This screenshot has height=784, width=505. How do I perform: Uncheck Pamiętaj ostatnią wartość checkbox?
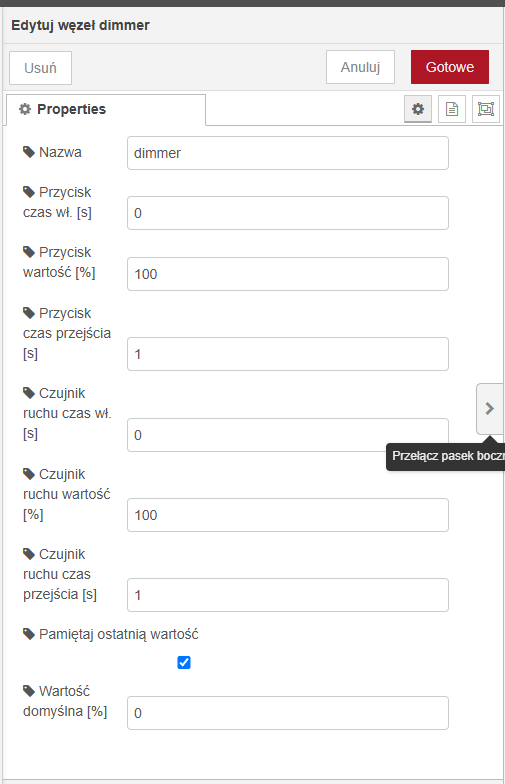(184, 662)
